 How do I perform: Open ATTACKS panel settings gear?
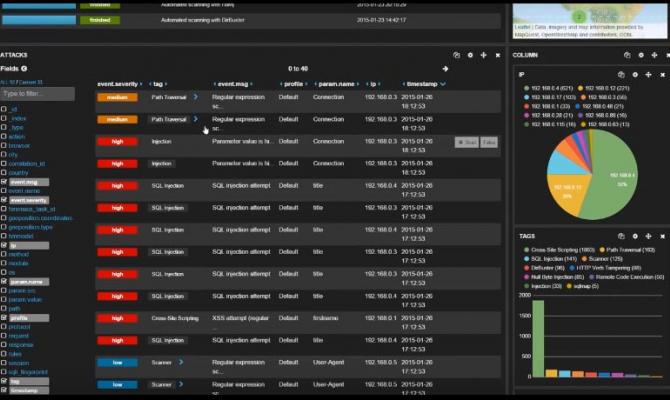[x=470, y=55]
